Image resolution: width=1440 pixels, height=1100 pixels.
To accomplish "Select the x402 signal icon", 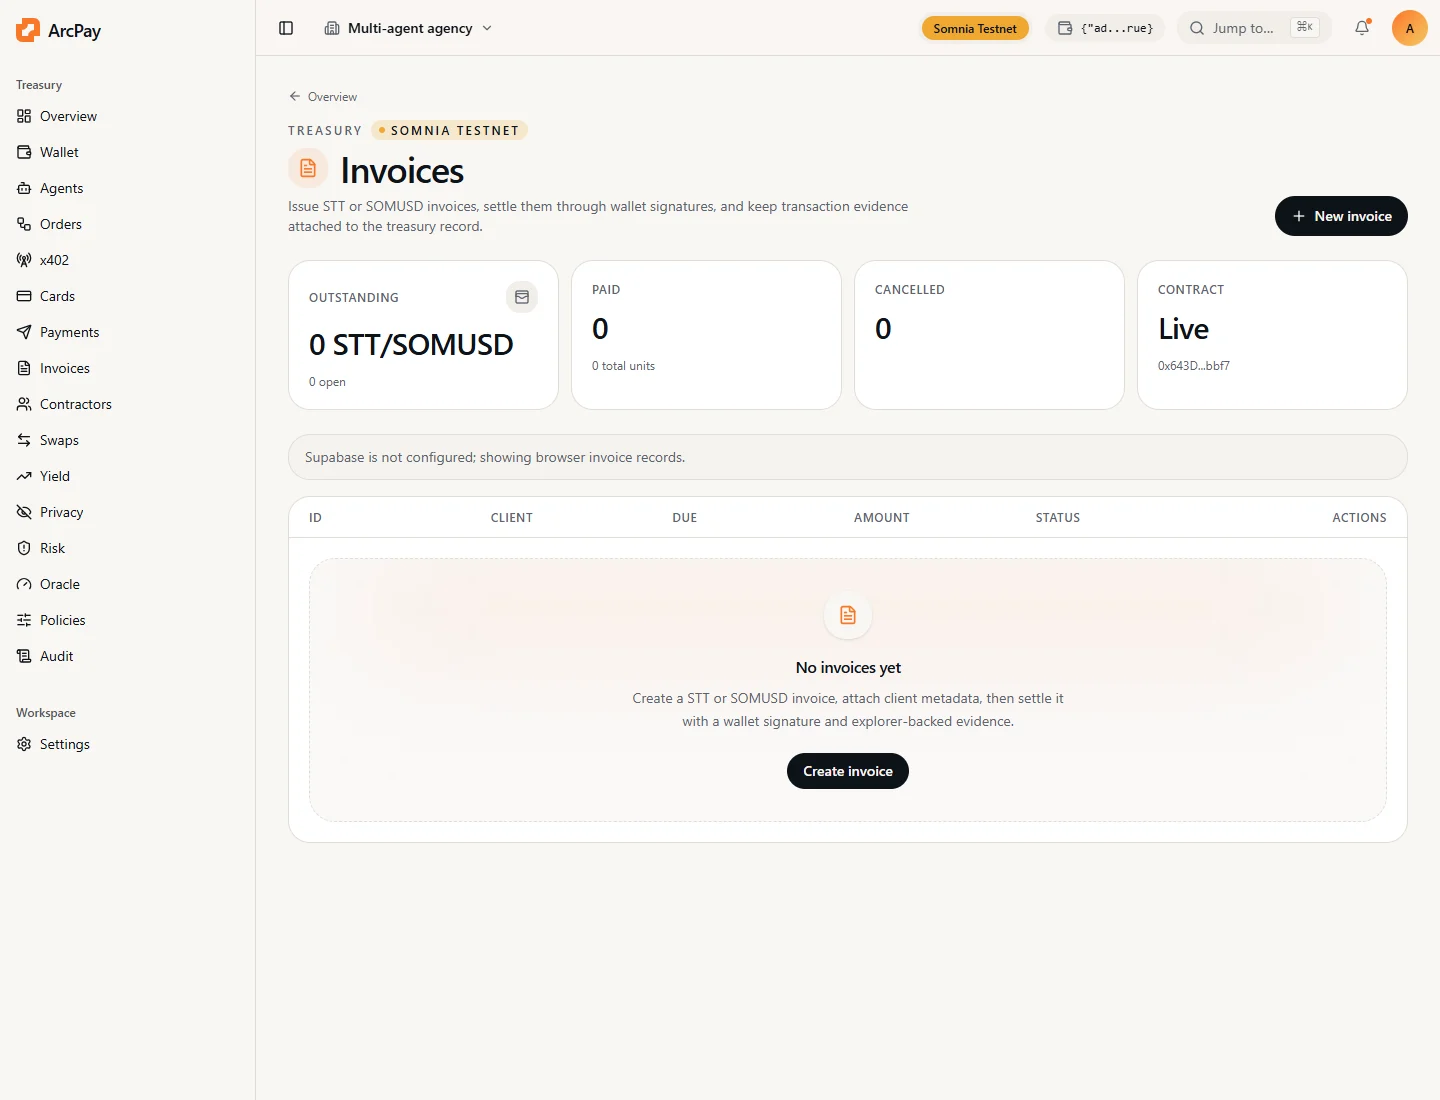I will click(x=24, y=260).
